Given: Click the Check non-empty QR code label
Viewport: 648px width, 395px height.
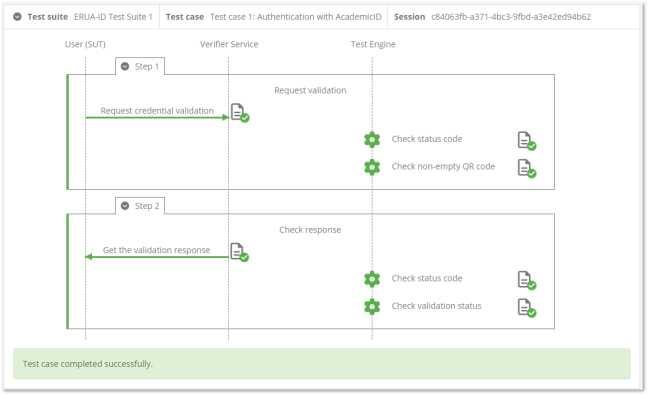Looking at the screenshot, I should point(443,167).
